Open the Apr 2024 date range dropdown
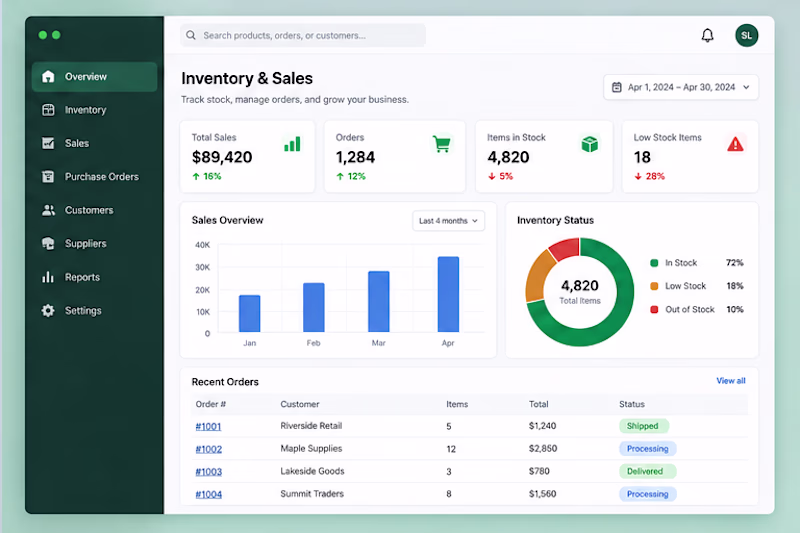Screen dimensions: 800x533 [681, 87]
